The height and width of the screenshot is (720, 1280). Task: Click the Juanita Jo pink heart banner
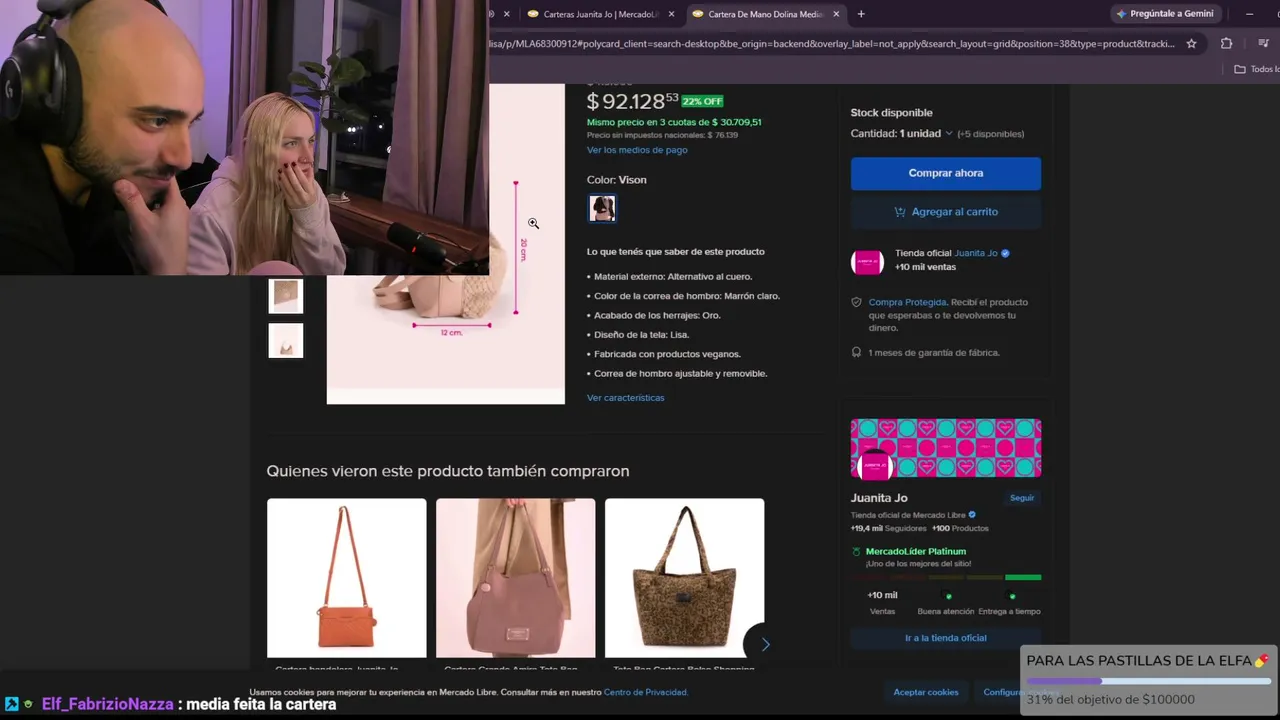click(946, 447)
